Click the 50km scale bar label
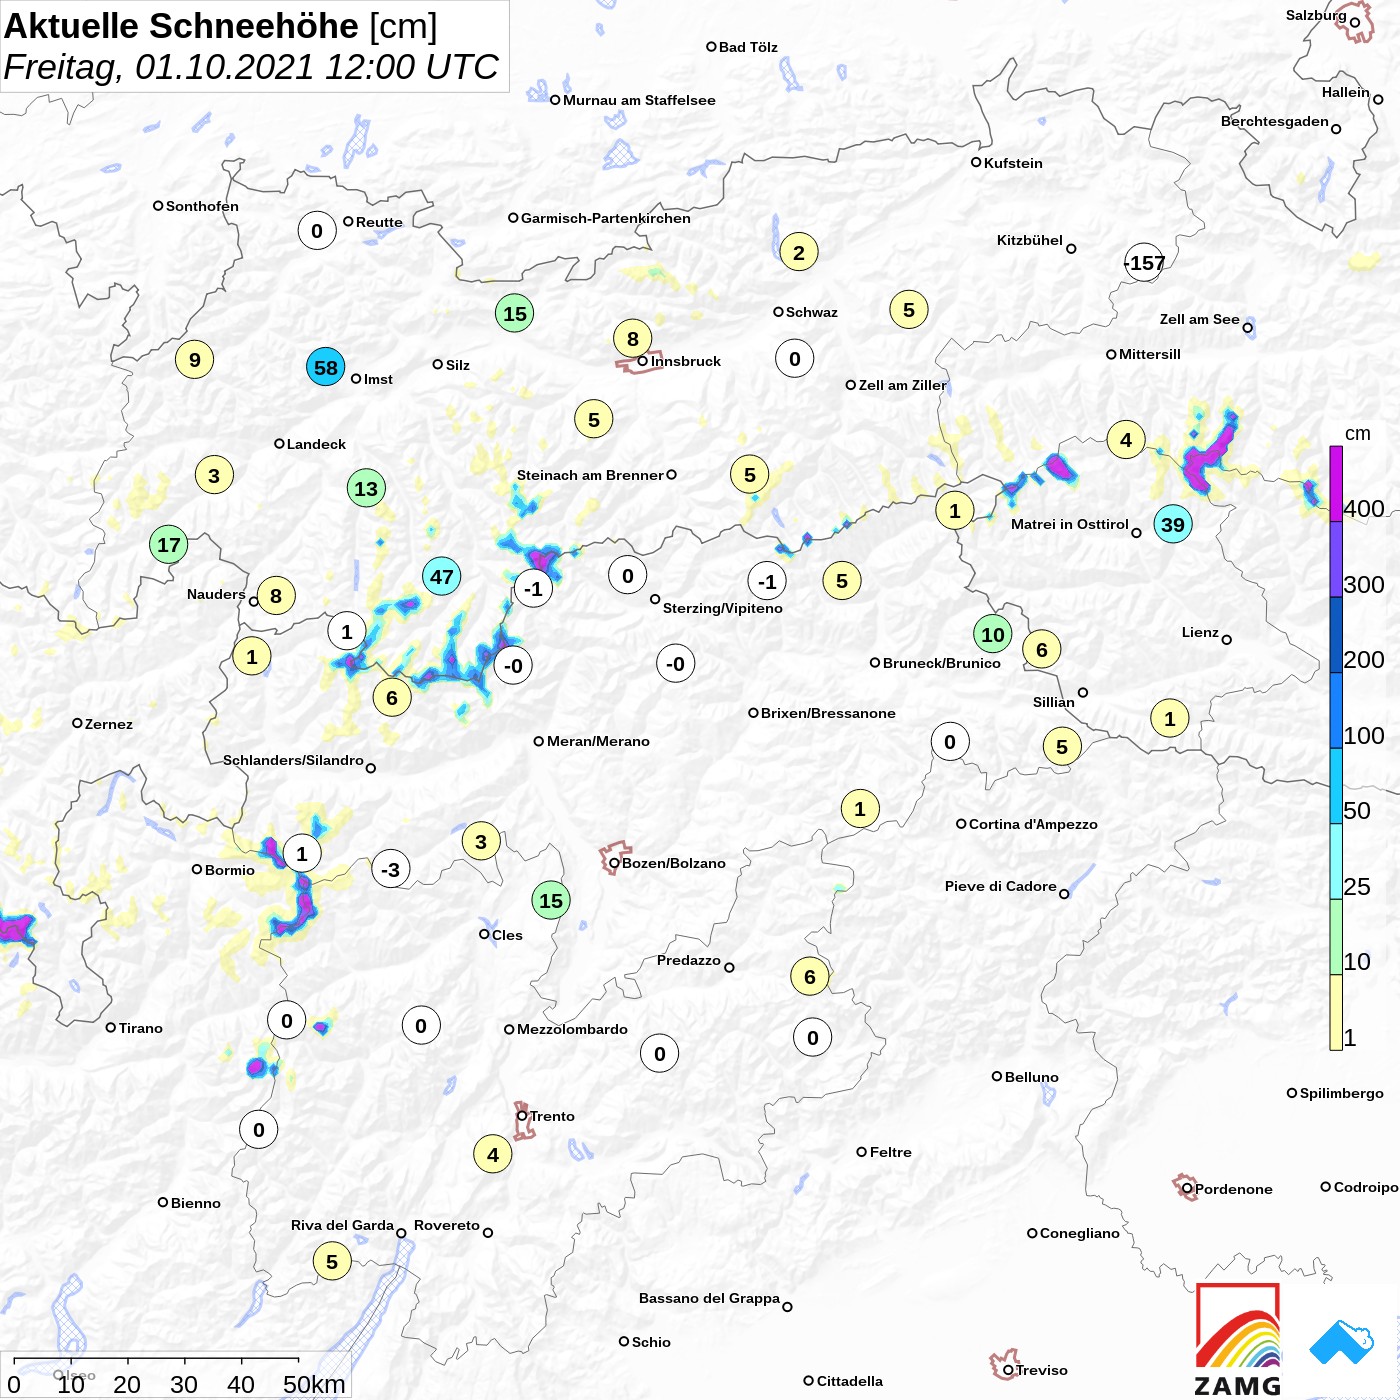The width and height of the screenshot is (1400, 1400). point(314,1384)
